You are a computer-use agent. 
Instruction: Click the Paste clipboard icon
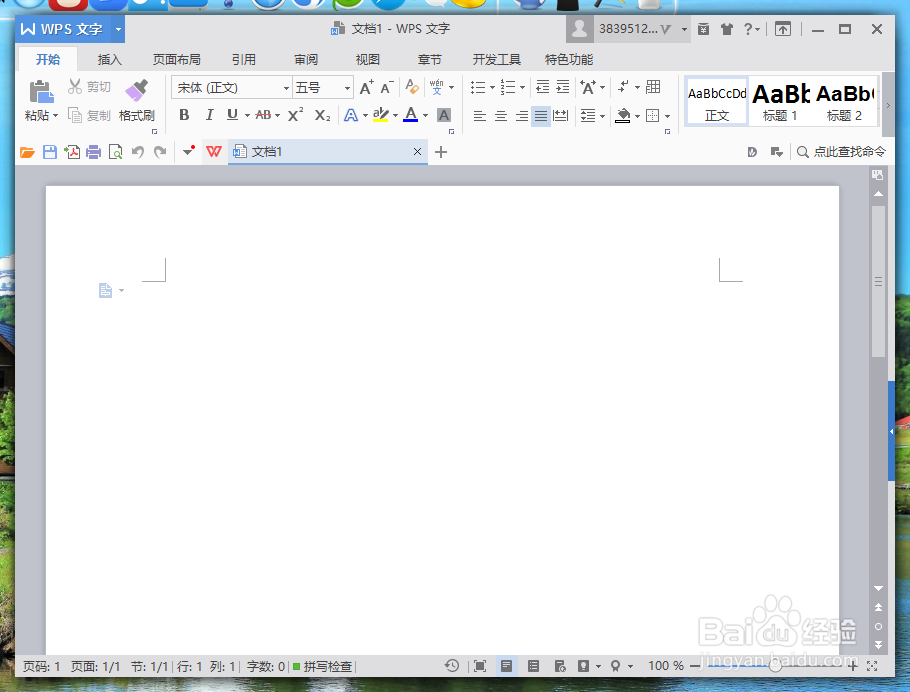(x=41, y=91)
